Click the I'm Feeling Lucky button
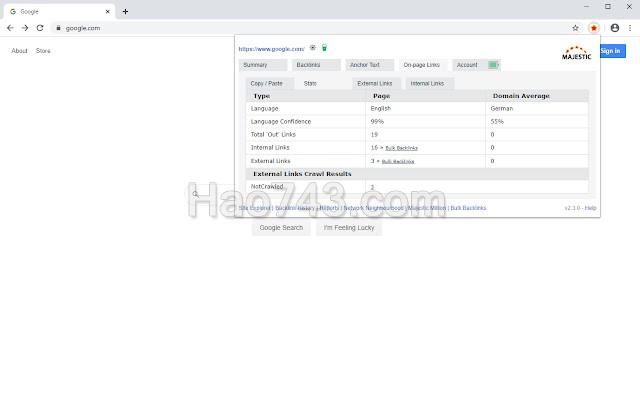 [x=349, y=228]
